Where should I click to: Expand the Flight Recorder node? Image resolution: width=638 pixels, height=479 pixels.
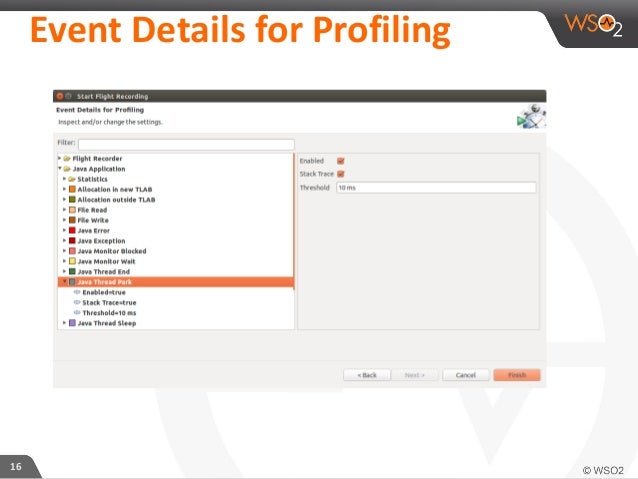click(59, 158)
